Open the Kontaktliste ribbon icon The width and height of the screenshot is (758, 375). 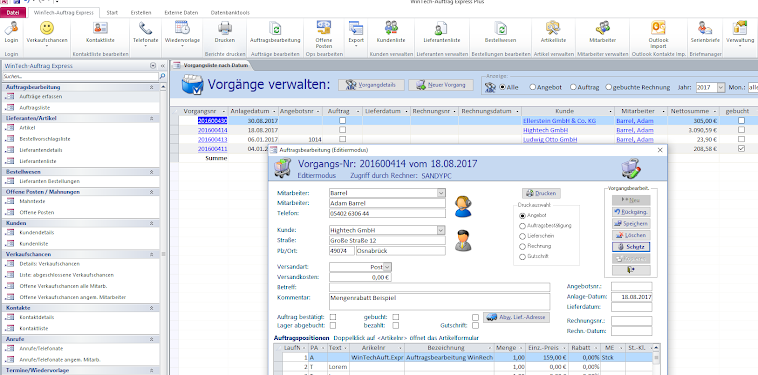pyautogui.click(x=100, y=28)
